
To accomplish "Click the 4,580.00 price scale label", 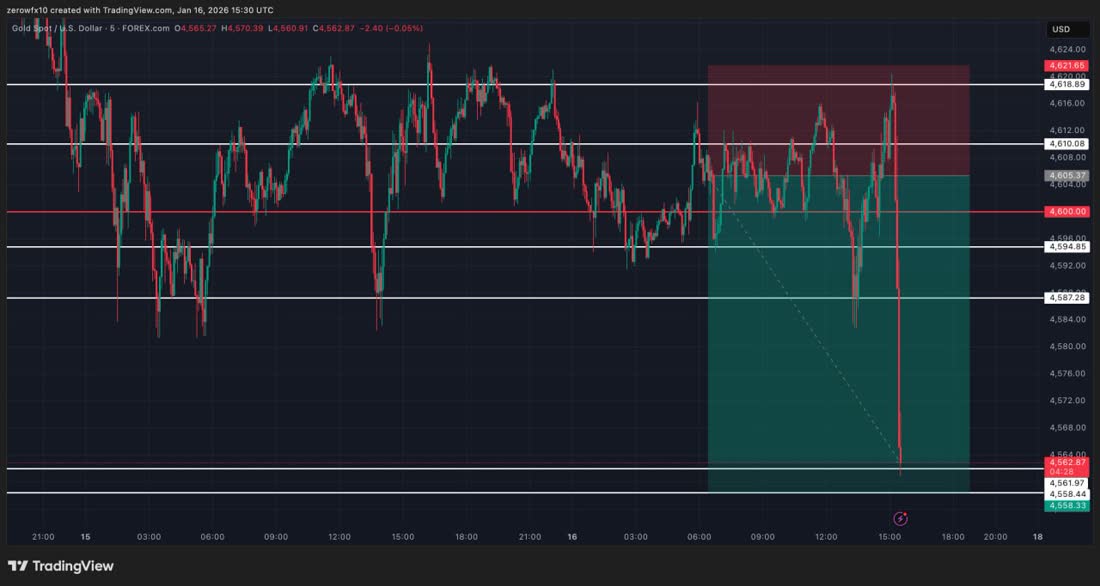I will pyautogui.click(x=1066, y=346).
